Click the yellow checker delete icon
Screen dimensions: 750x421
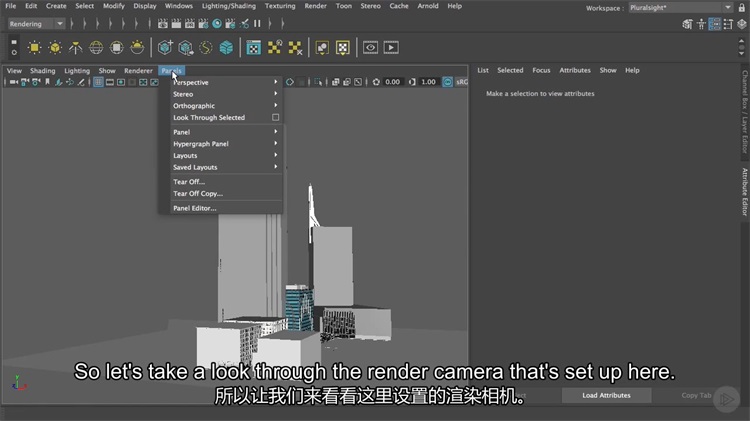pos(295,47)
